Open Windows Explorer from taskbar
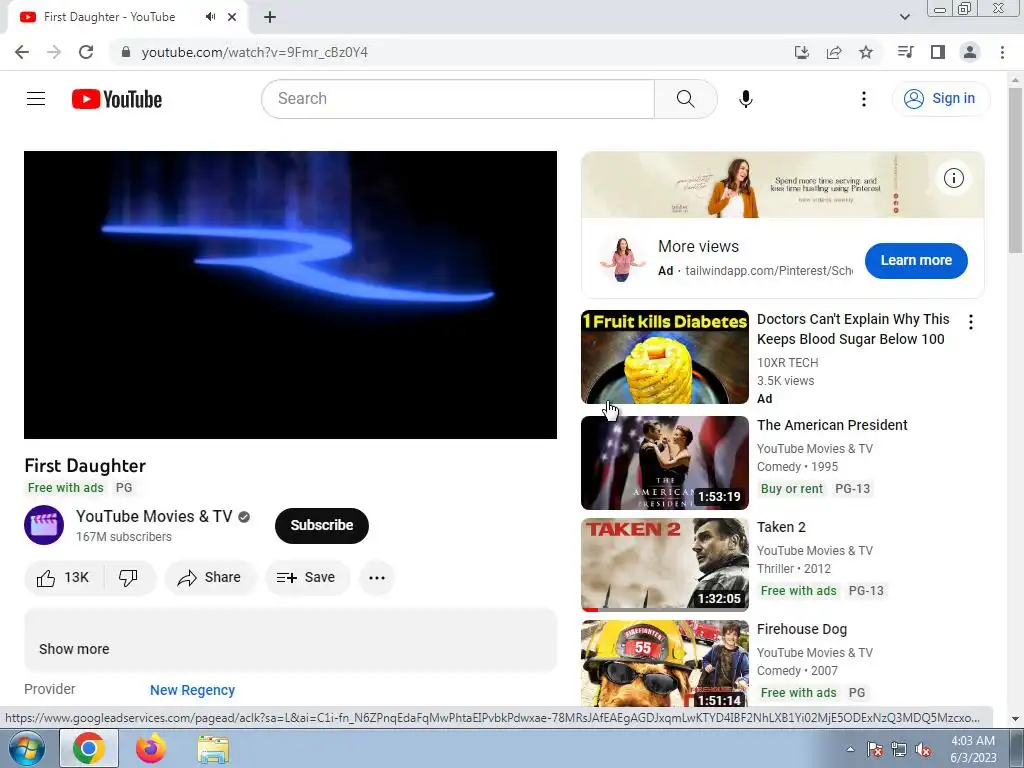 click(x=213, y=749)
